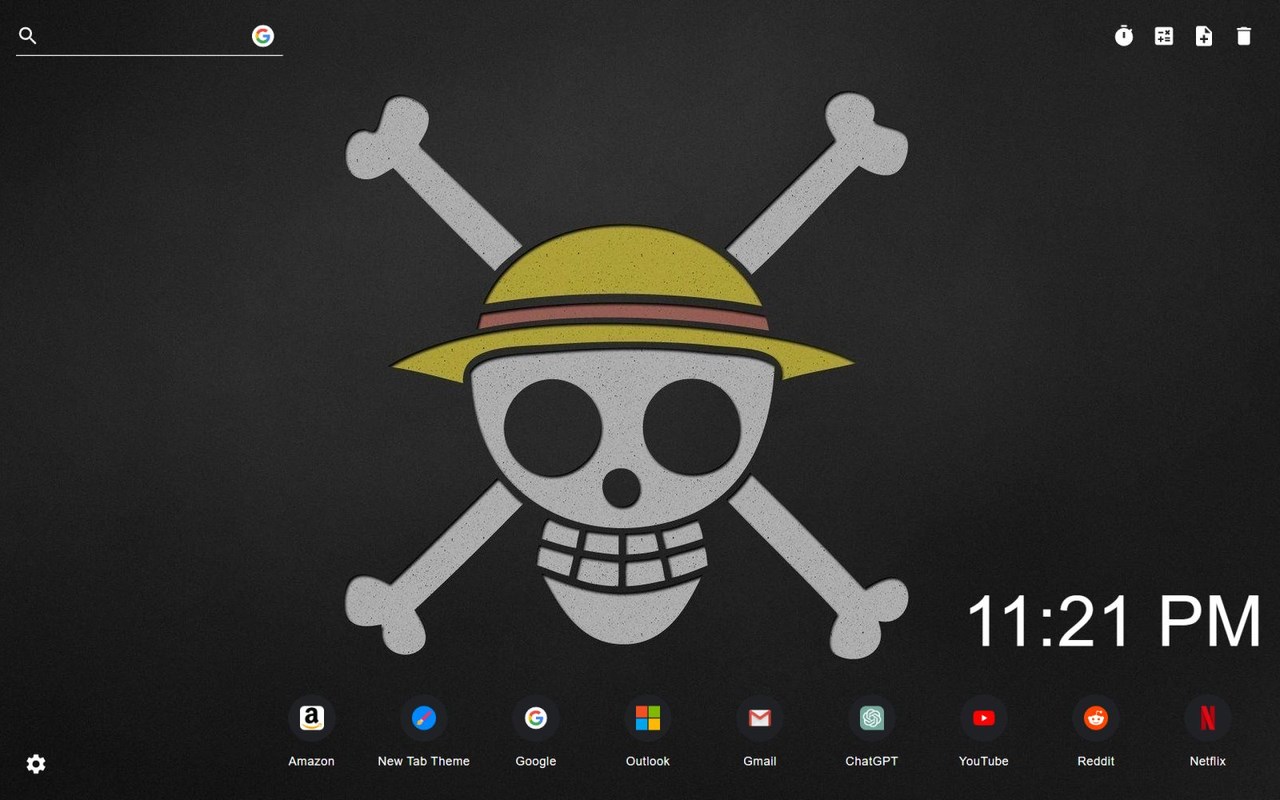This screenshot has height=800, width=1280.
Task: Open the YouTube shortcut icon
Action: click(x=984, y=718)
